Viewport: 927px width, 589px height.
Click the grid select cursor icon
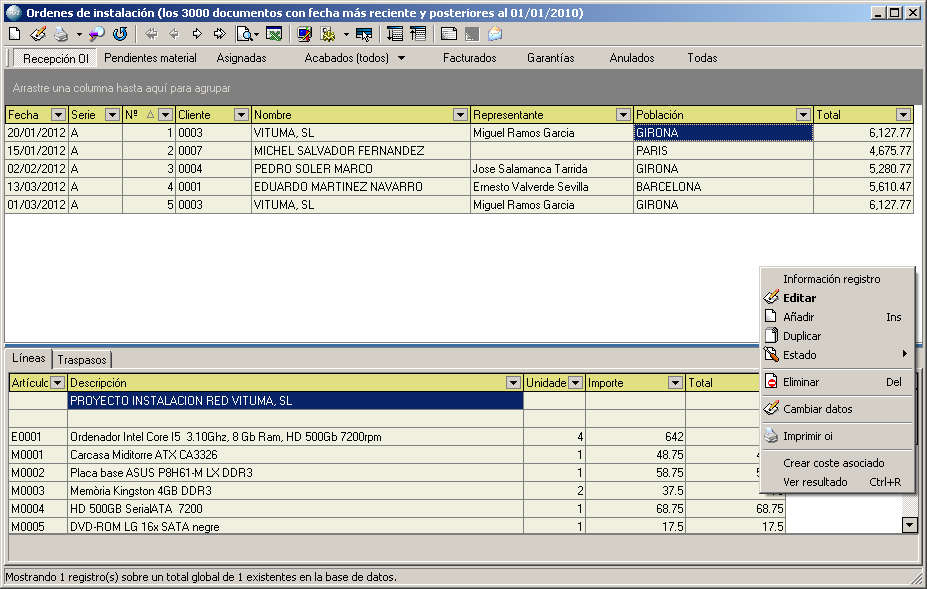coord(364,34)
